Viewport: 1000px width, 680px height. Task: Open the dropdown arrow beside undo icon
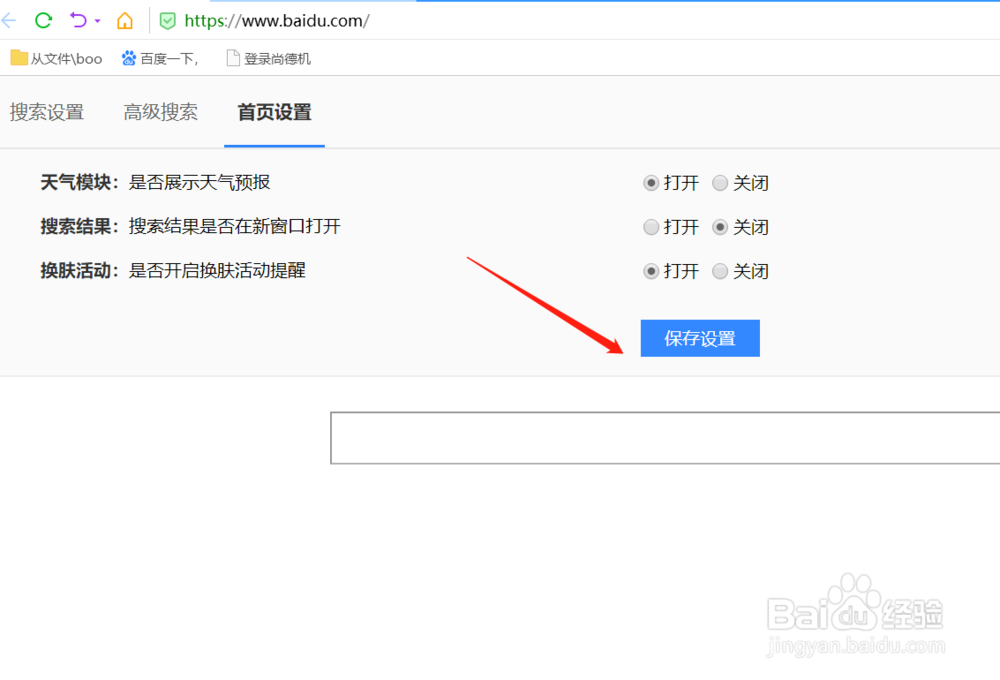98,21
